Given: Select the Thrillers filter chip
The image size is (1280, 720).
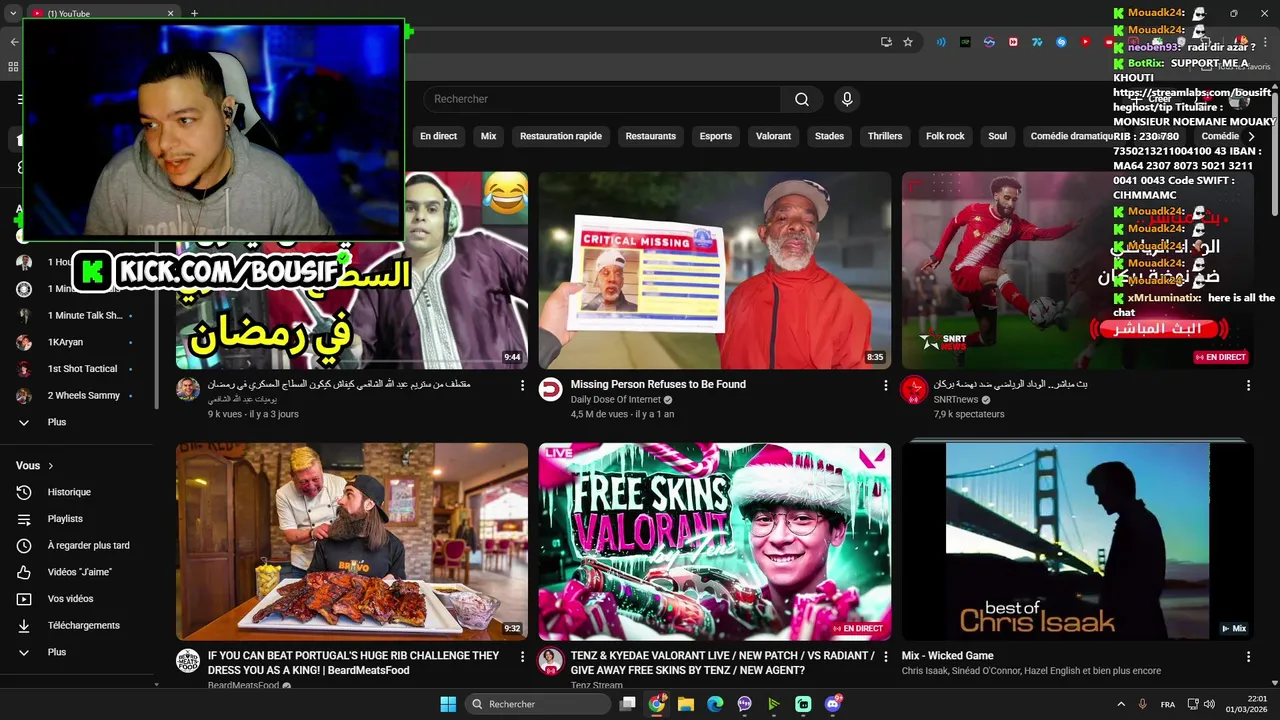Looking at the screenshot, I should [885, 136].
